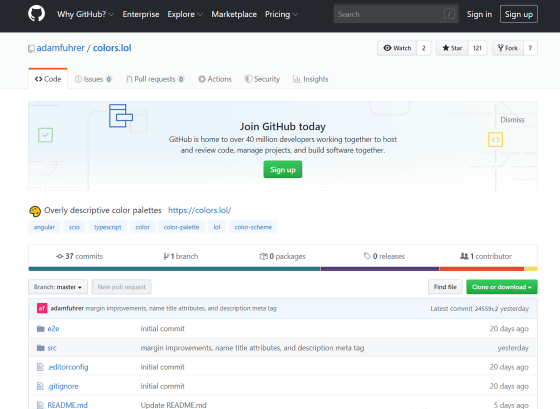Click the tag icon beside 0 releases
The height and width of the screenshot is (409, 560).
click(x=367, y=256)
